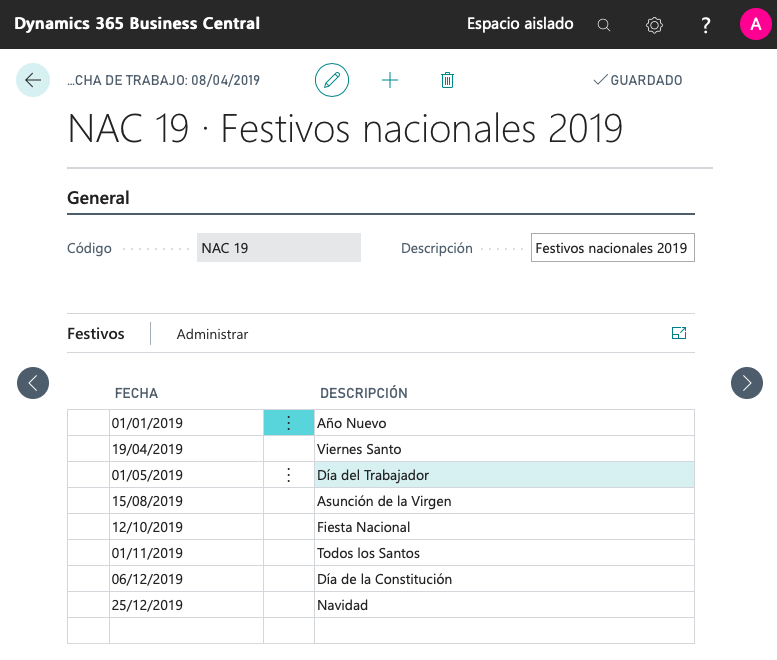Click the back arrow button

(x=33, y=80)
